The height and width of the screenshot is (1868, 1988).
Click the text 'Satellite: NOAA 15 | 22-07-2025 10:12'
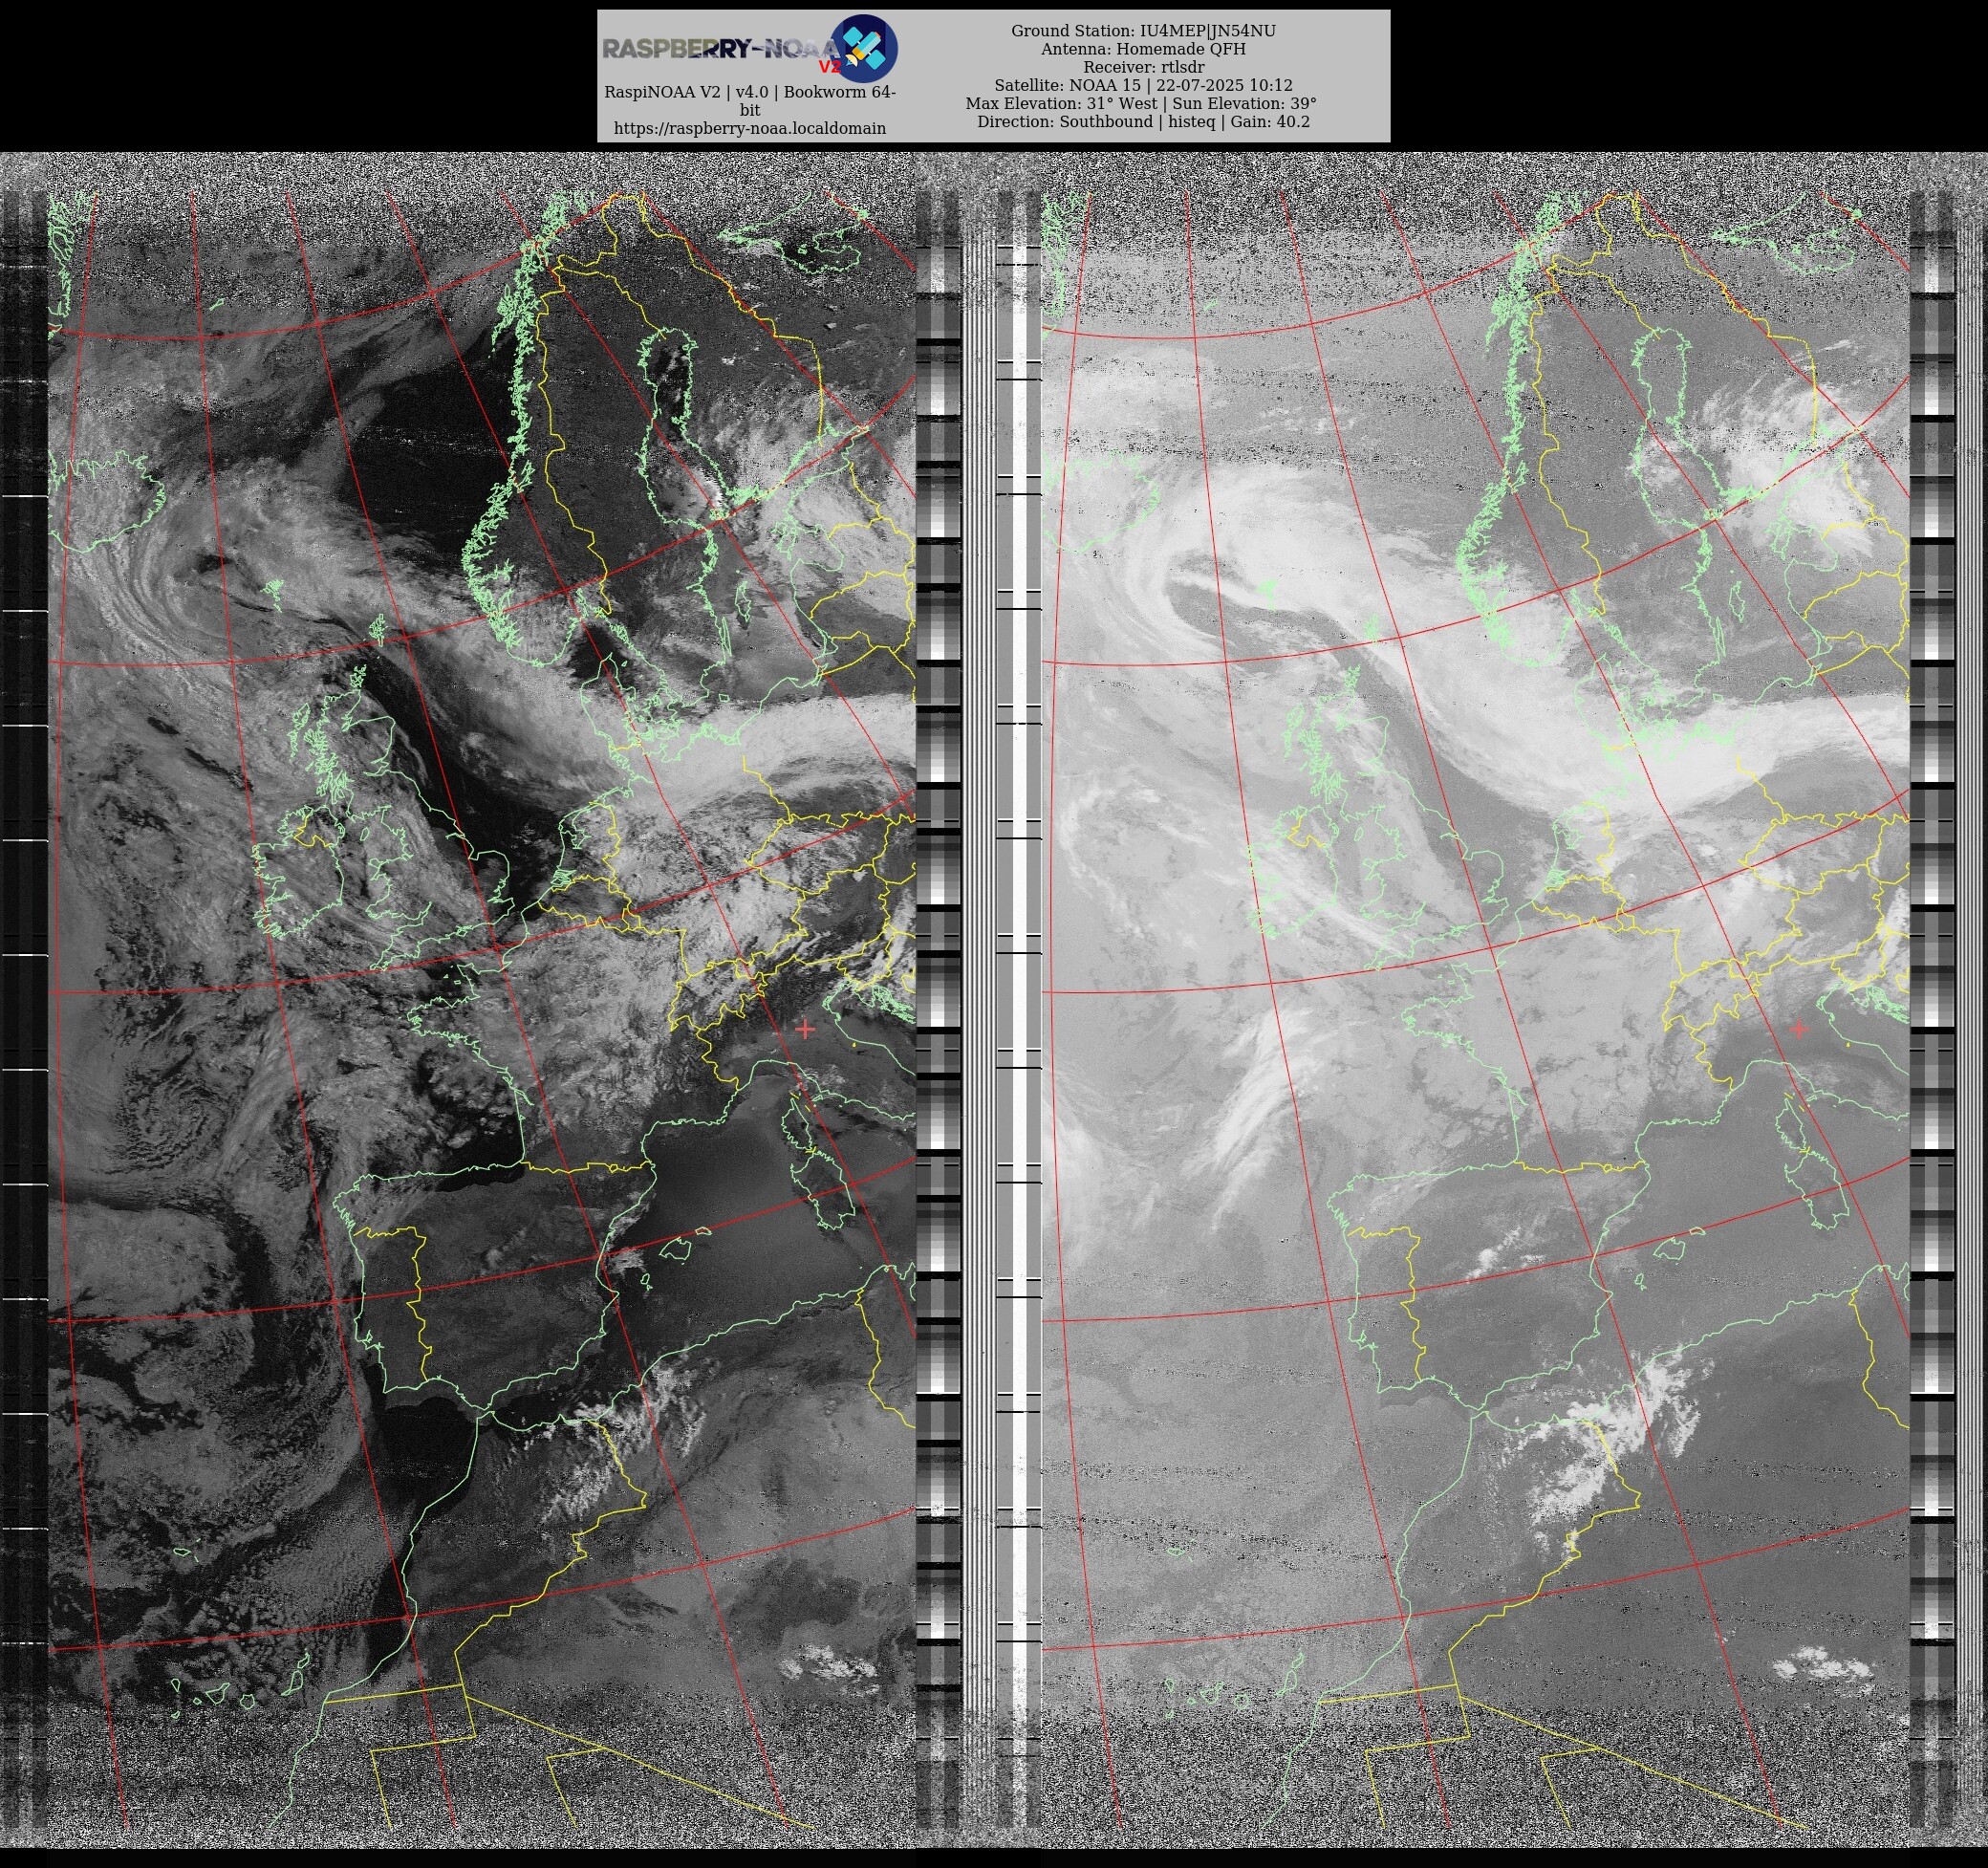[x=1143, y=85]
